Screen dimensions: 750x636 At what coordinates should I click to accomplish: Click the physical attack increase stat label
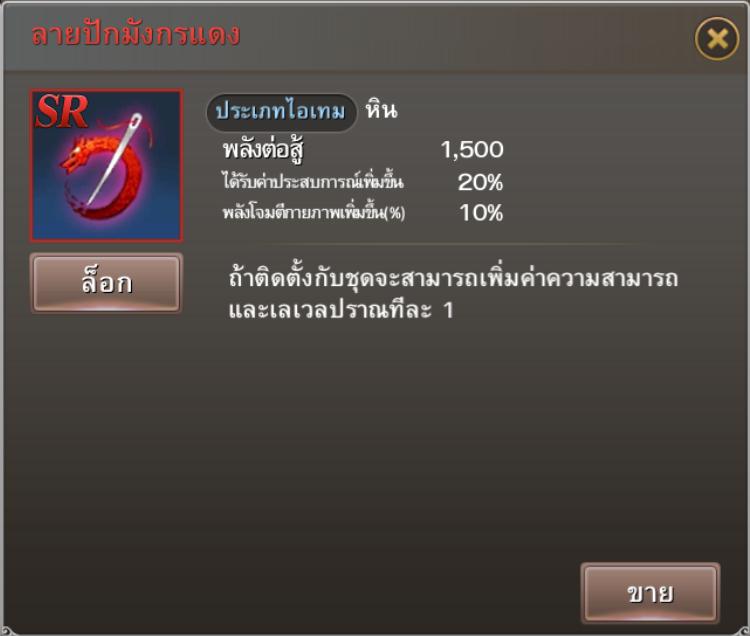point(314,212)
